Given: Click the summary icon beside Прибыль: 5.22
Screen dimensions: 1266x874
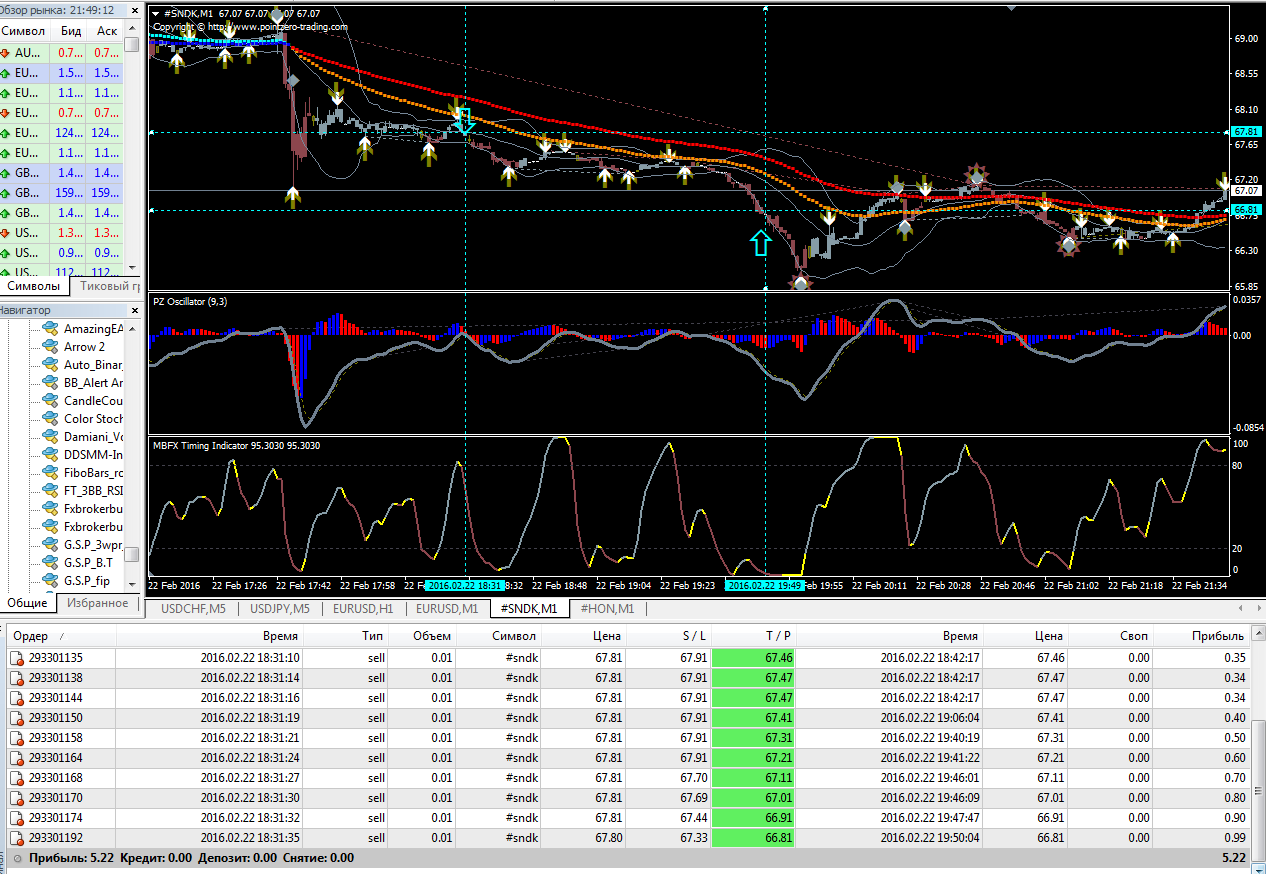Looking at the screenshot, I should [16, 858].
